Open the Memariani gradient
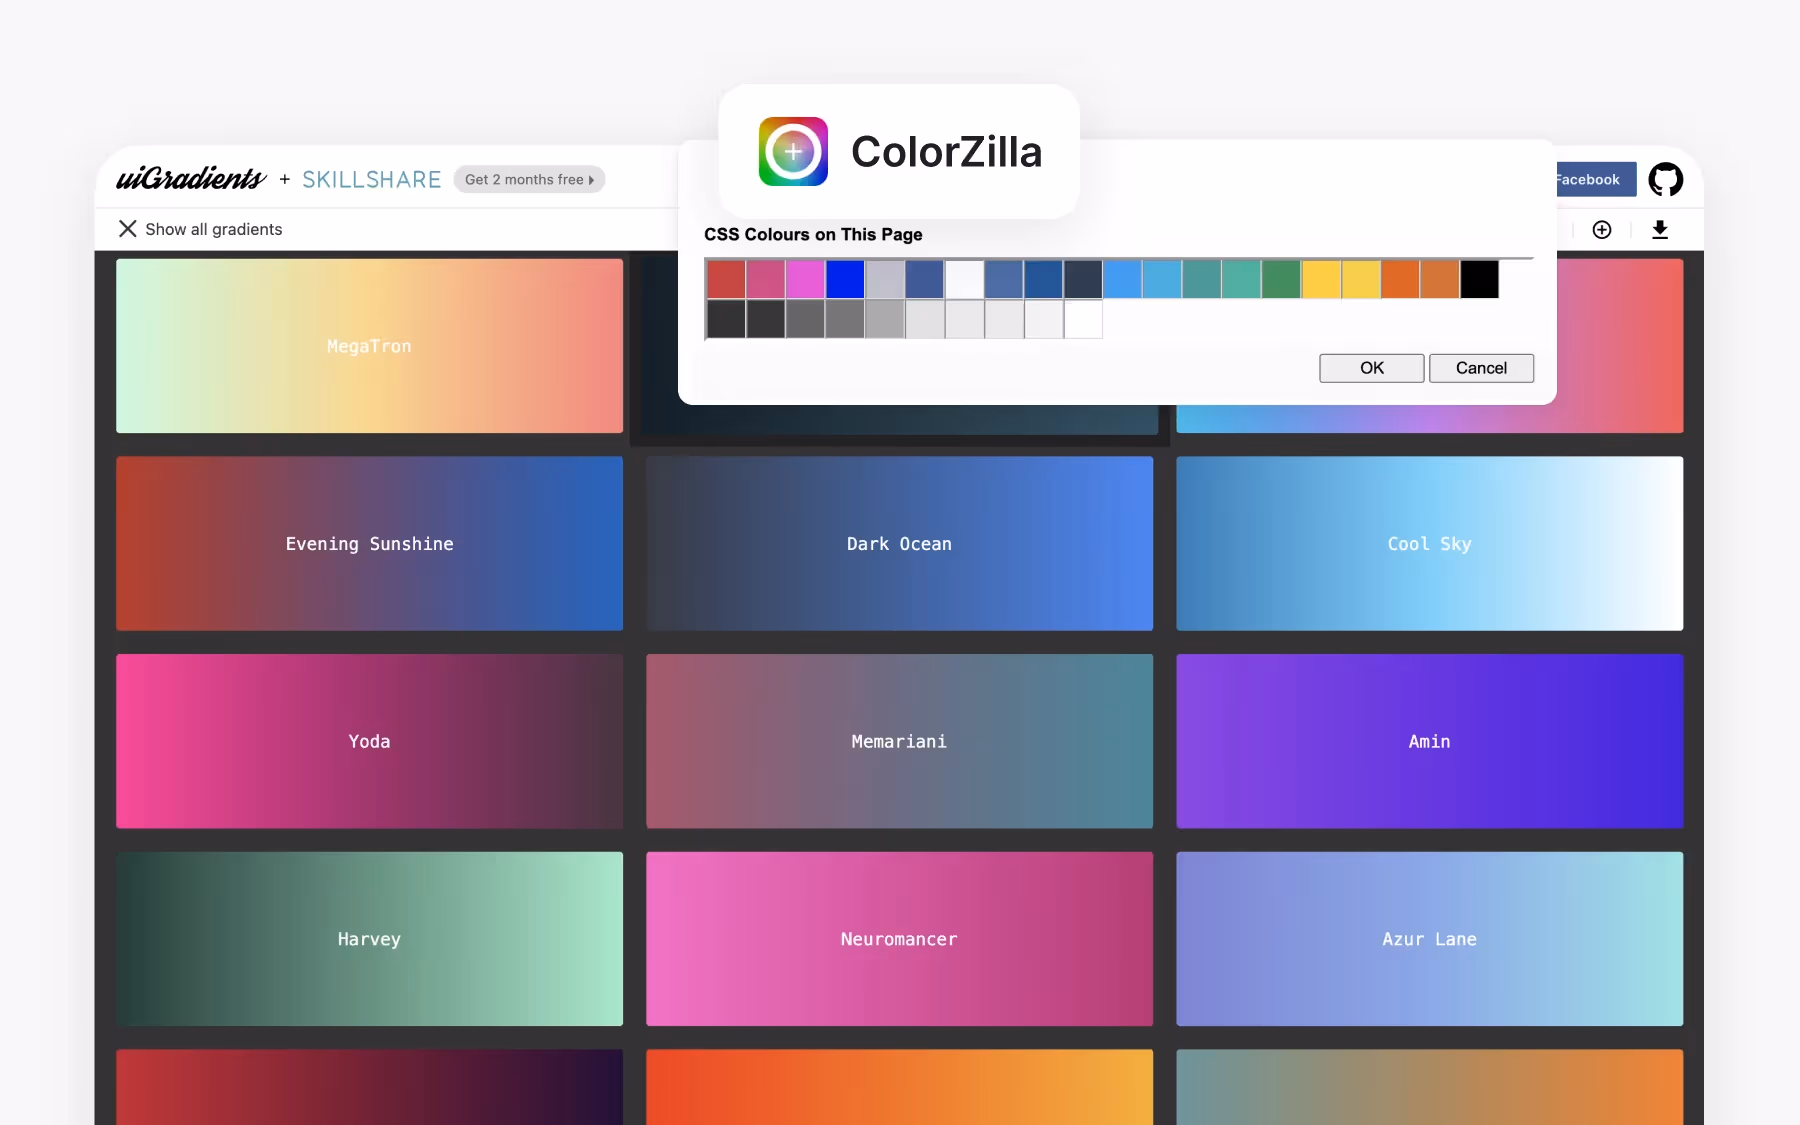 pos(899,741)
